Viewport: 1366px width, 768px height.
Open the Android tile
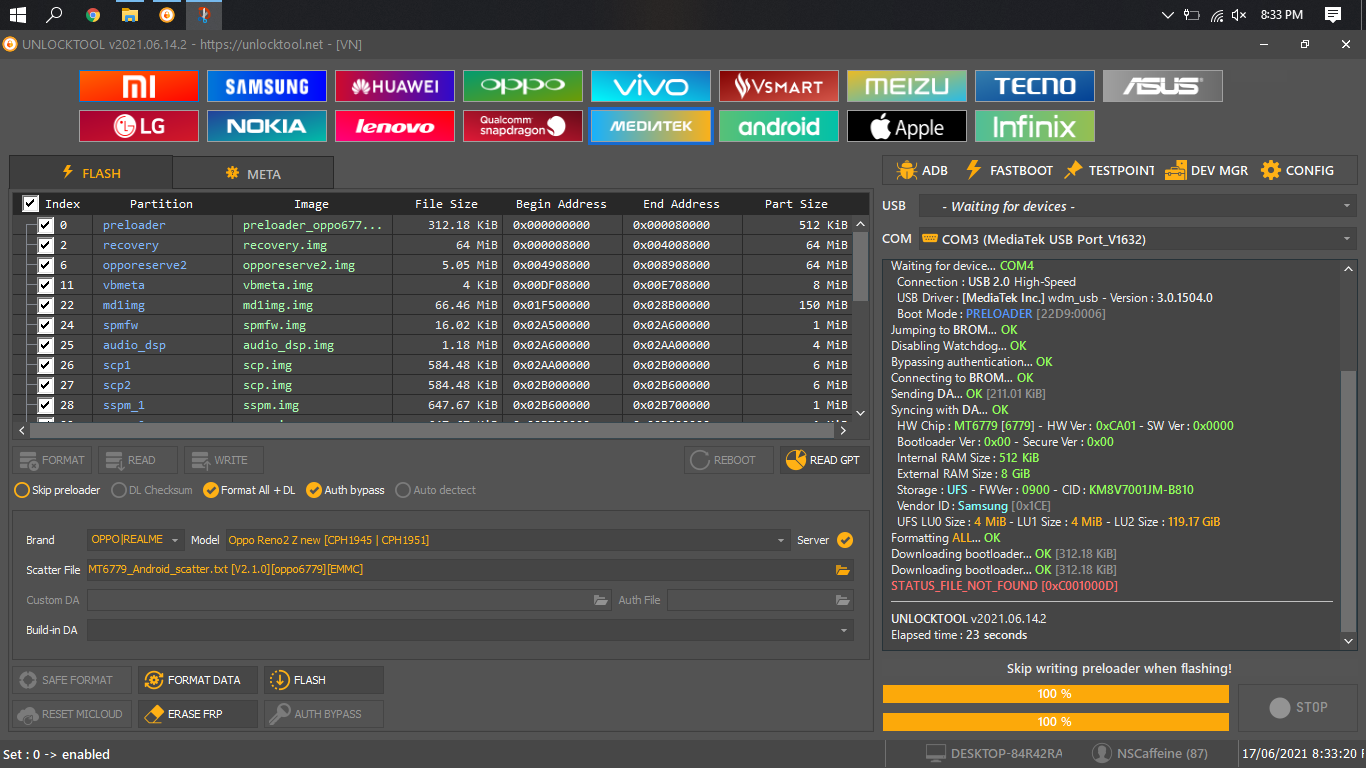coord(779,126)
